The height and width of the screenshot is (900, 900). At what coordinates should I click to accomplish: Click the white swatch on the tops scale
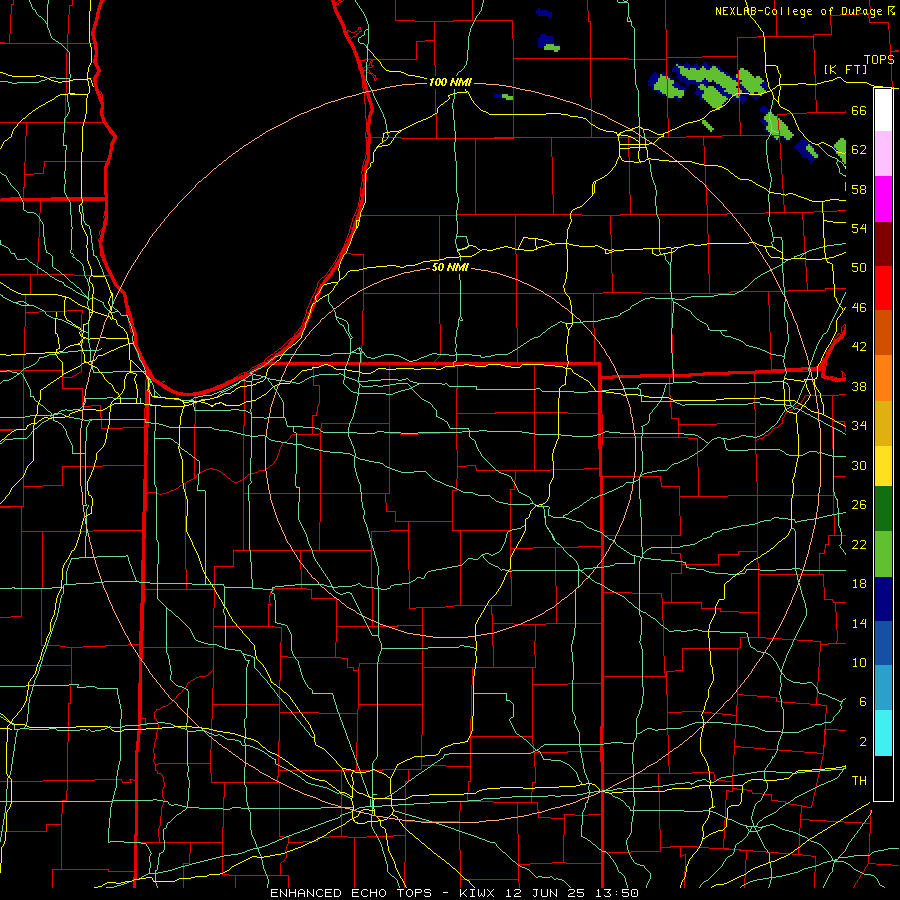pyautogui.click(x=883, y=110)
